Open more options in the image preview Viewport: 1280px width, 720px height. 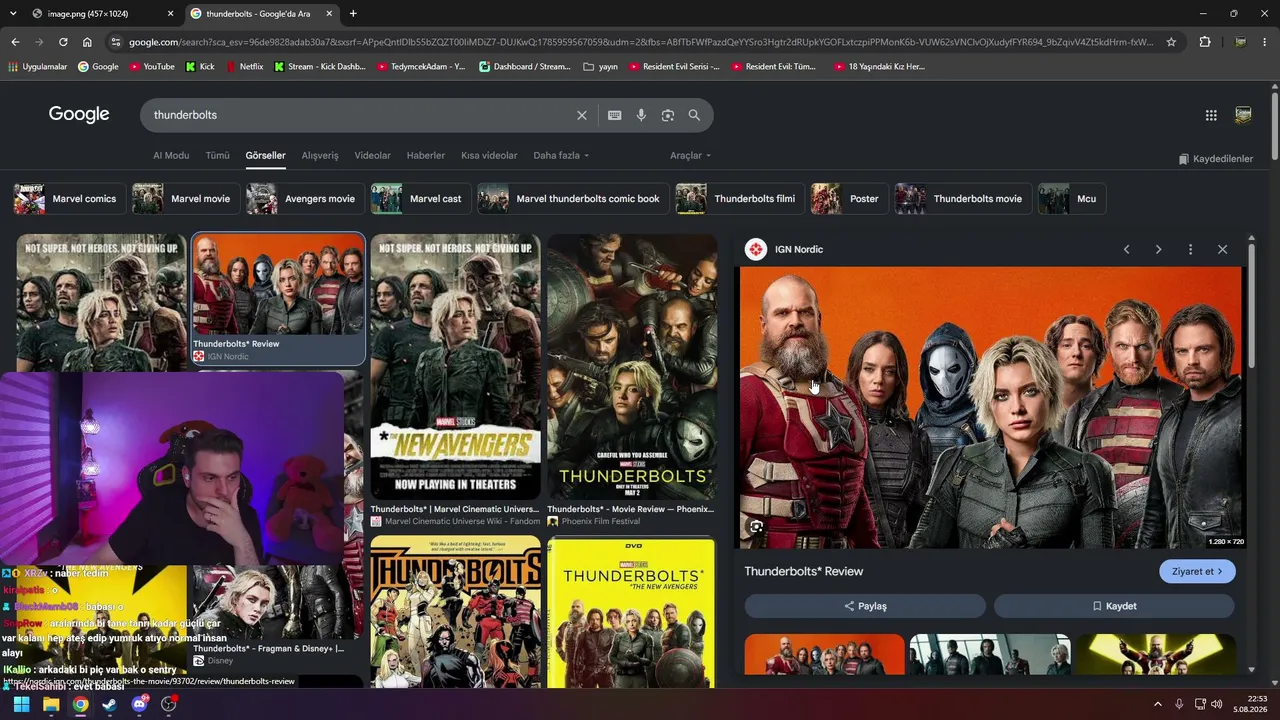click(x=1190, y=249)
